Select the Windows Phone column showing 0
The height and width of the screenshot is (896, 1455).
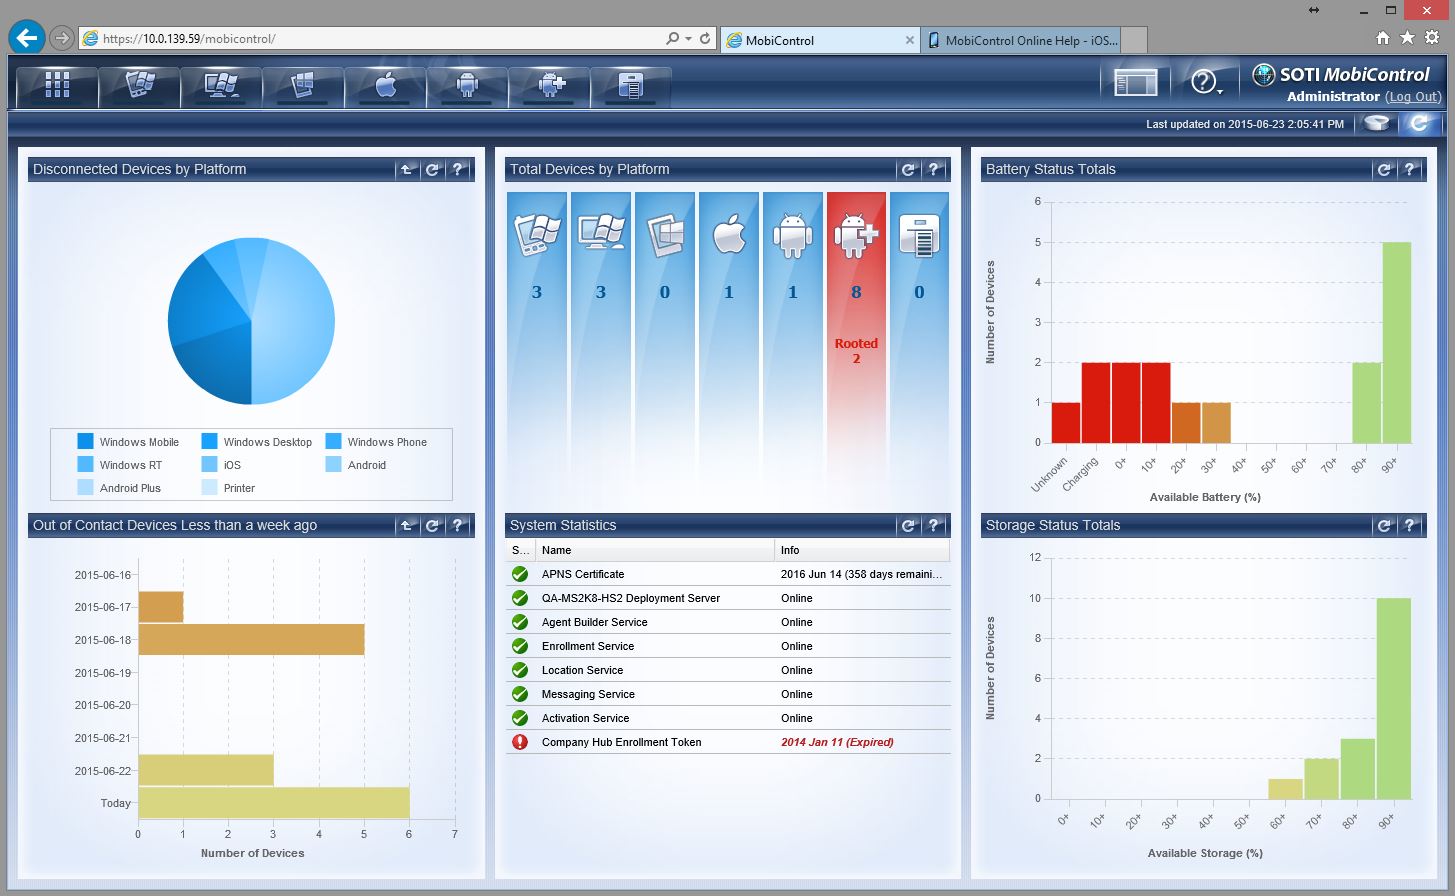tap(665, 350)
